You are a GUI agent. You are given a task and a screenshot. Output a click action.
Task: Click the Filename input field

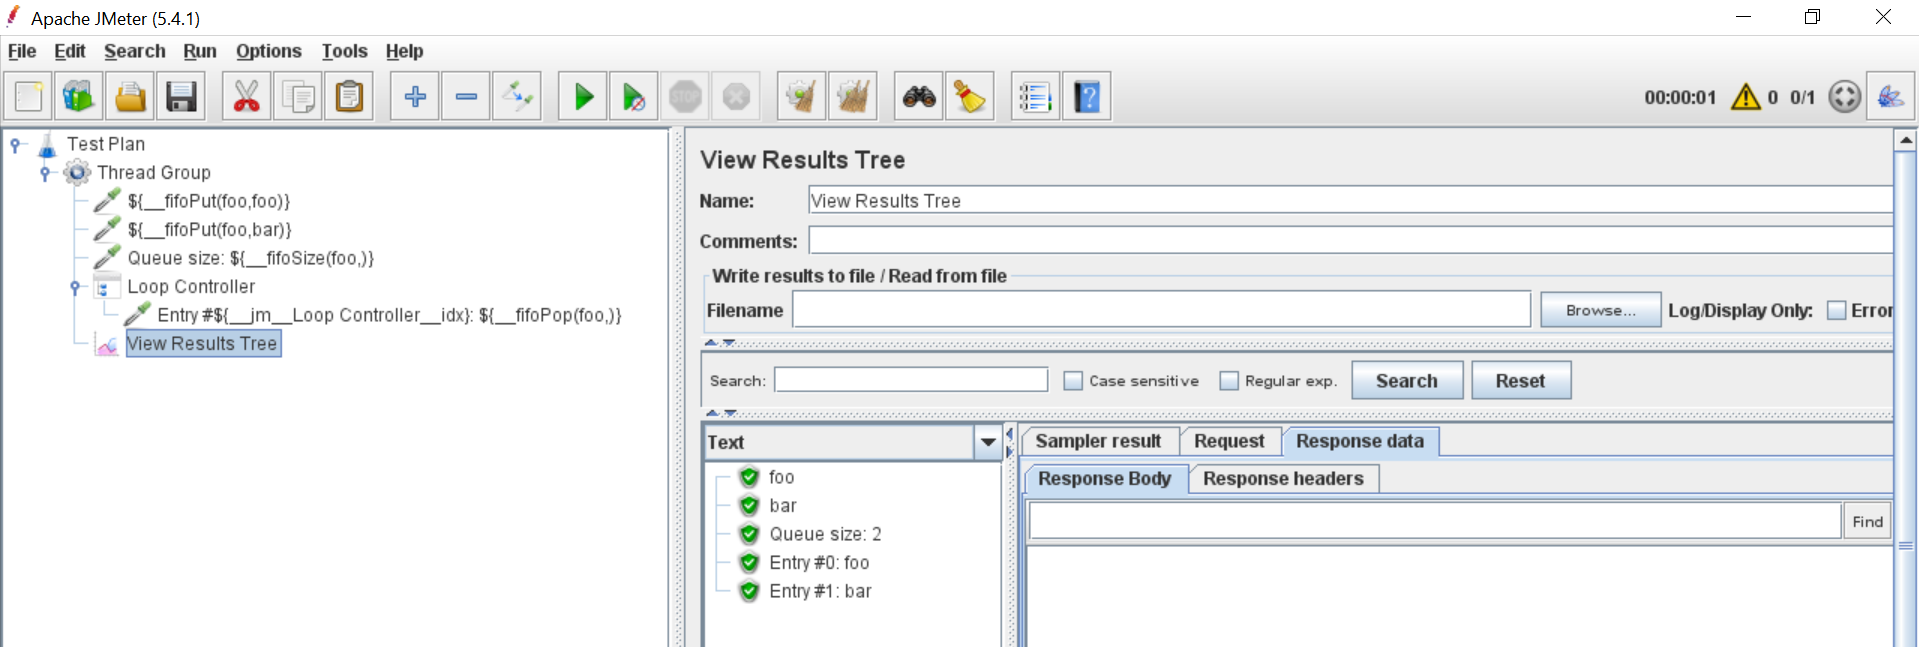tap(1161, 310)
